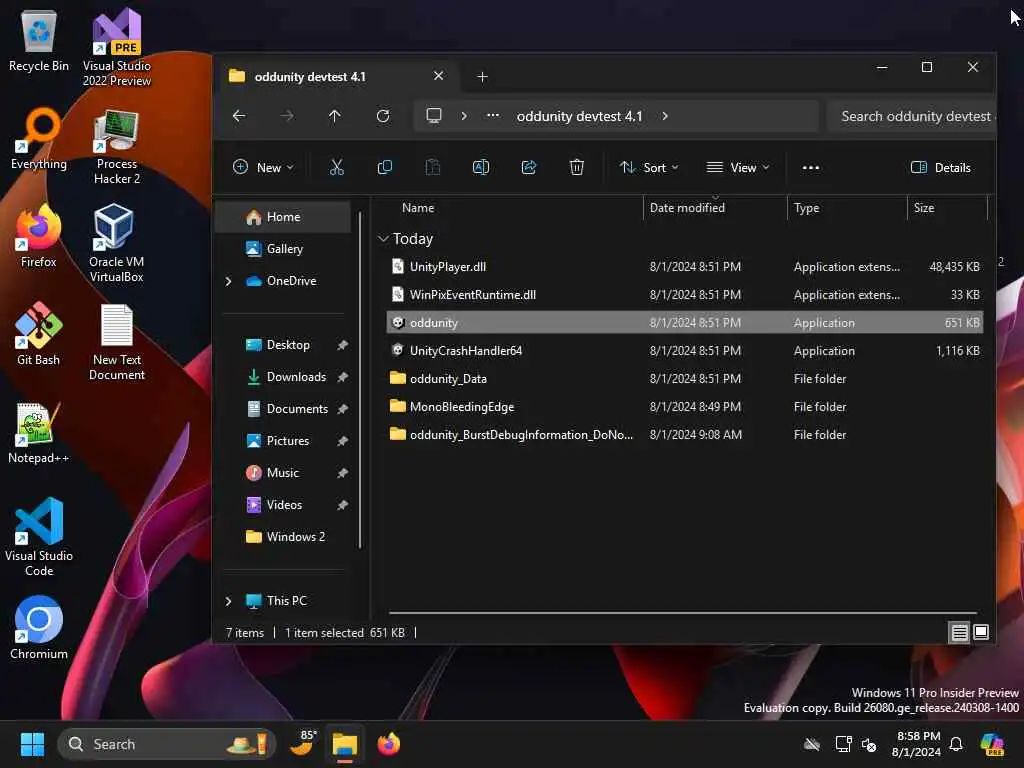Open the View dropdown menu
Screen dimensions: 1024x768
[738, 168]
